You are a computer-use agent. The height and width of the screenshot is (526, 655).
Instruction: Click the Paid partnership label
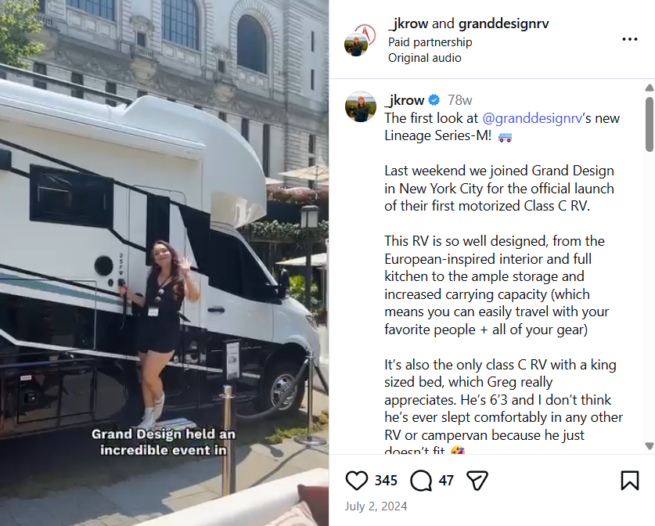[x=430, y=42]
